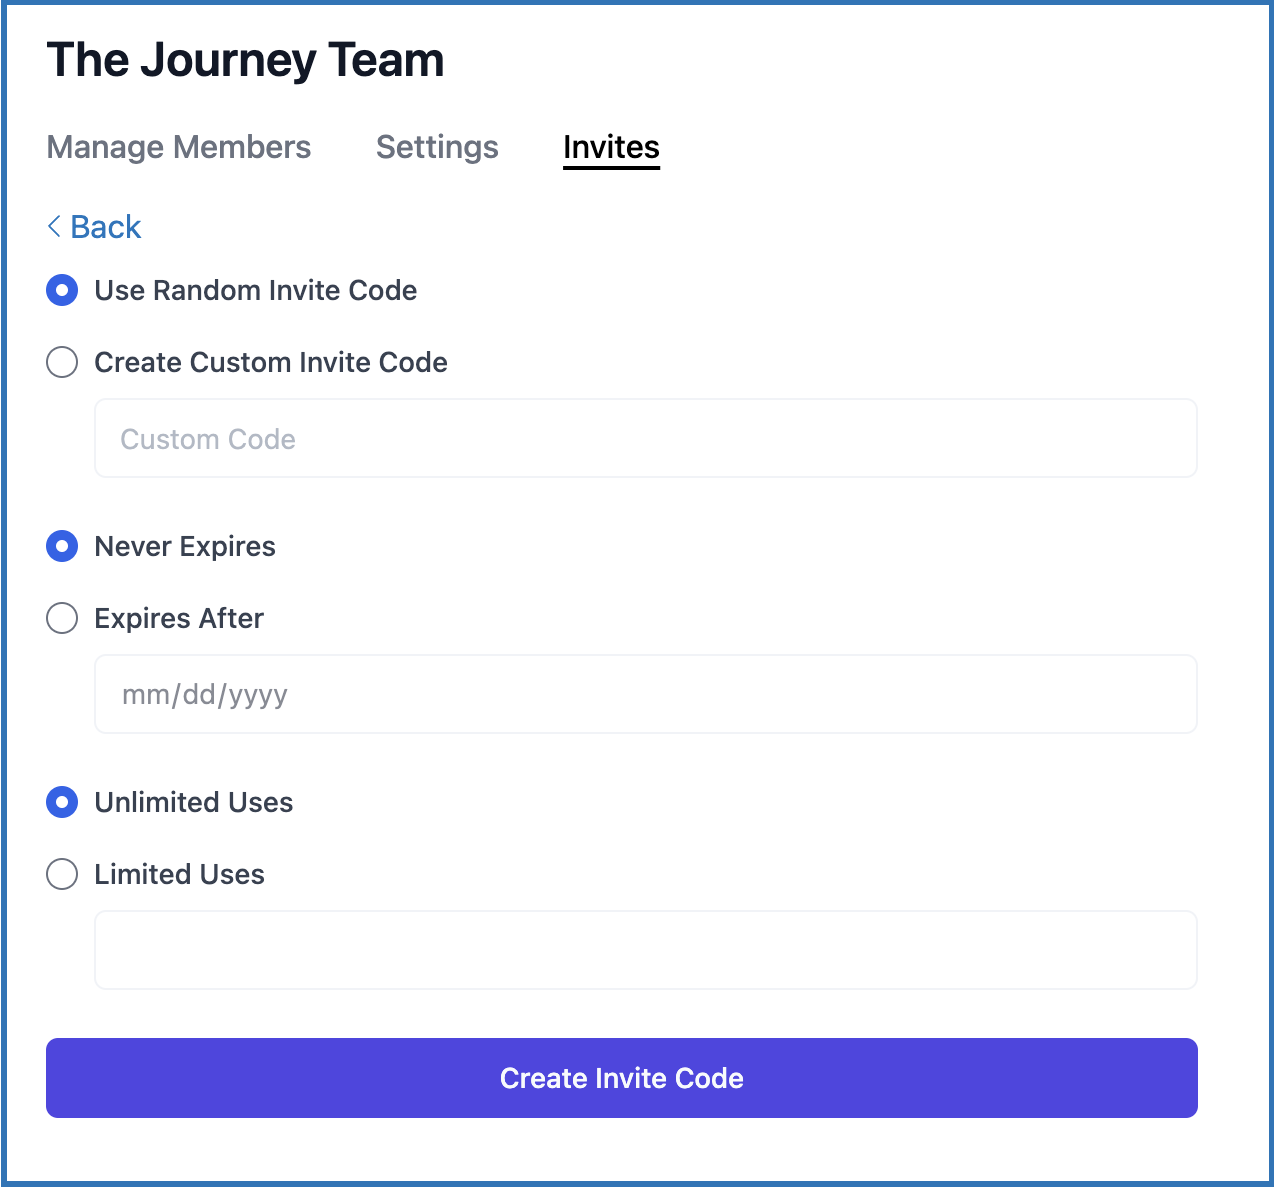This screenshot has height=1188, width=1274.
Task: Select the Invites tab
Action: click(x=611, y=147)
